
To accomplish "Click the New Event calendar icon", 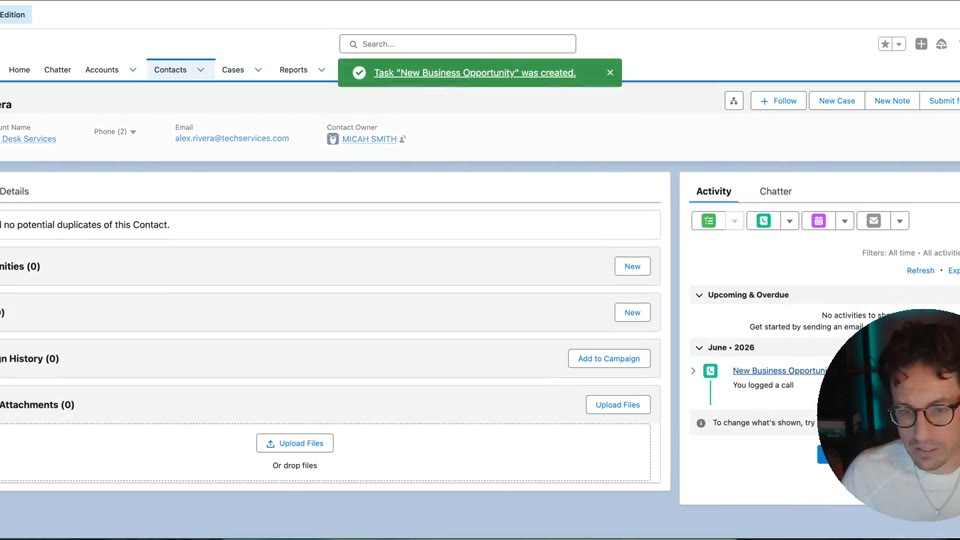I will (819, 220).
